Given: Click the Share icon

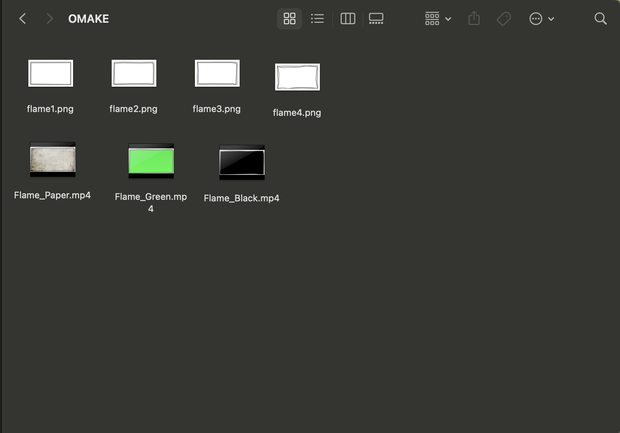Looking at the screenshot, I should click(x=474, y=19).
